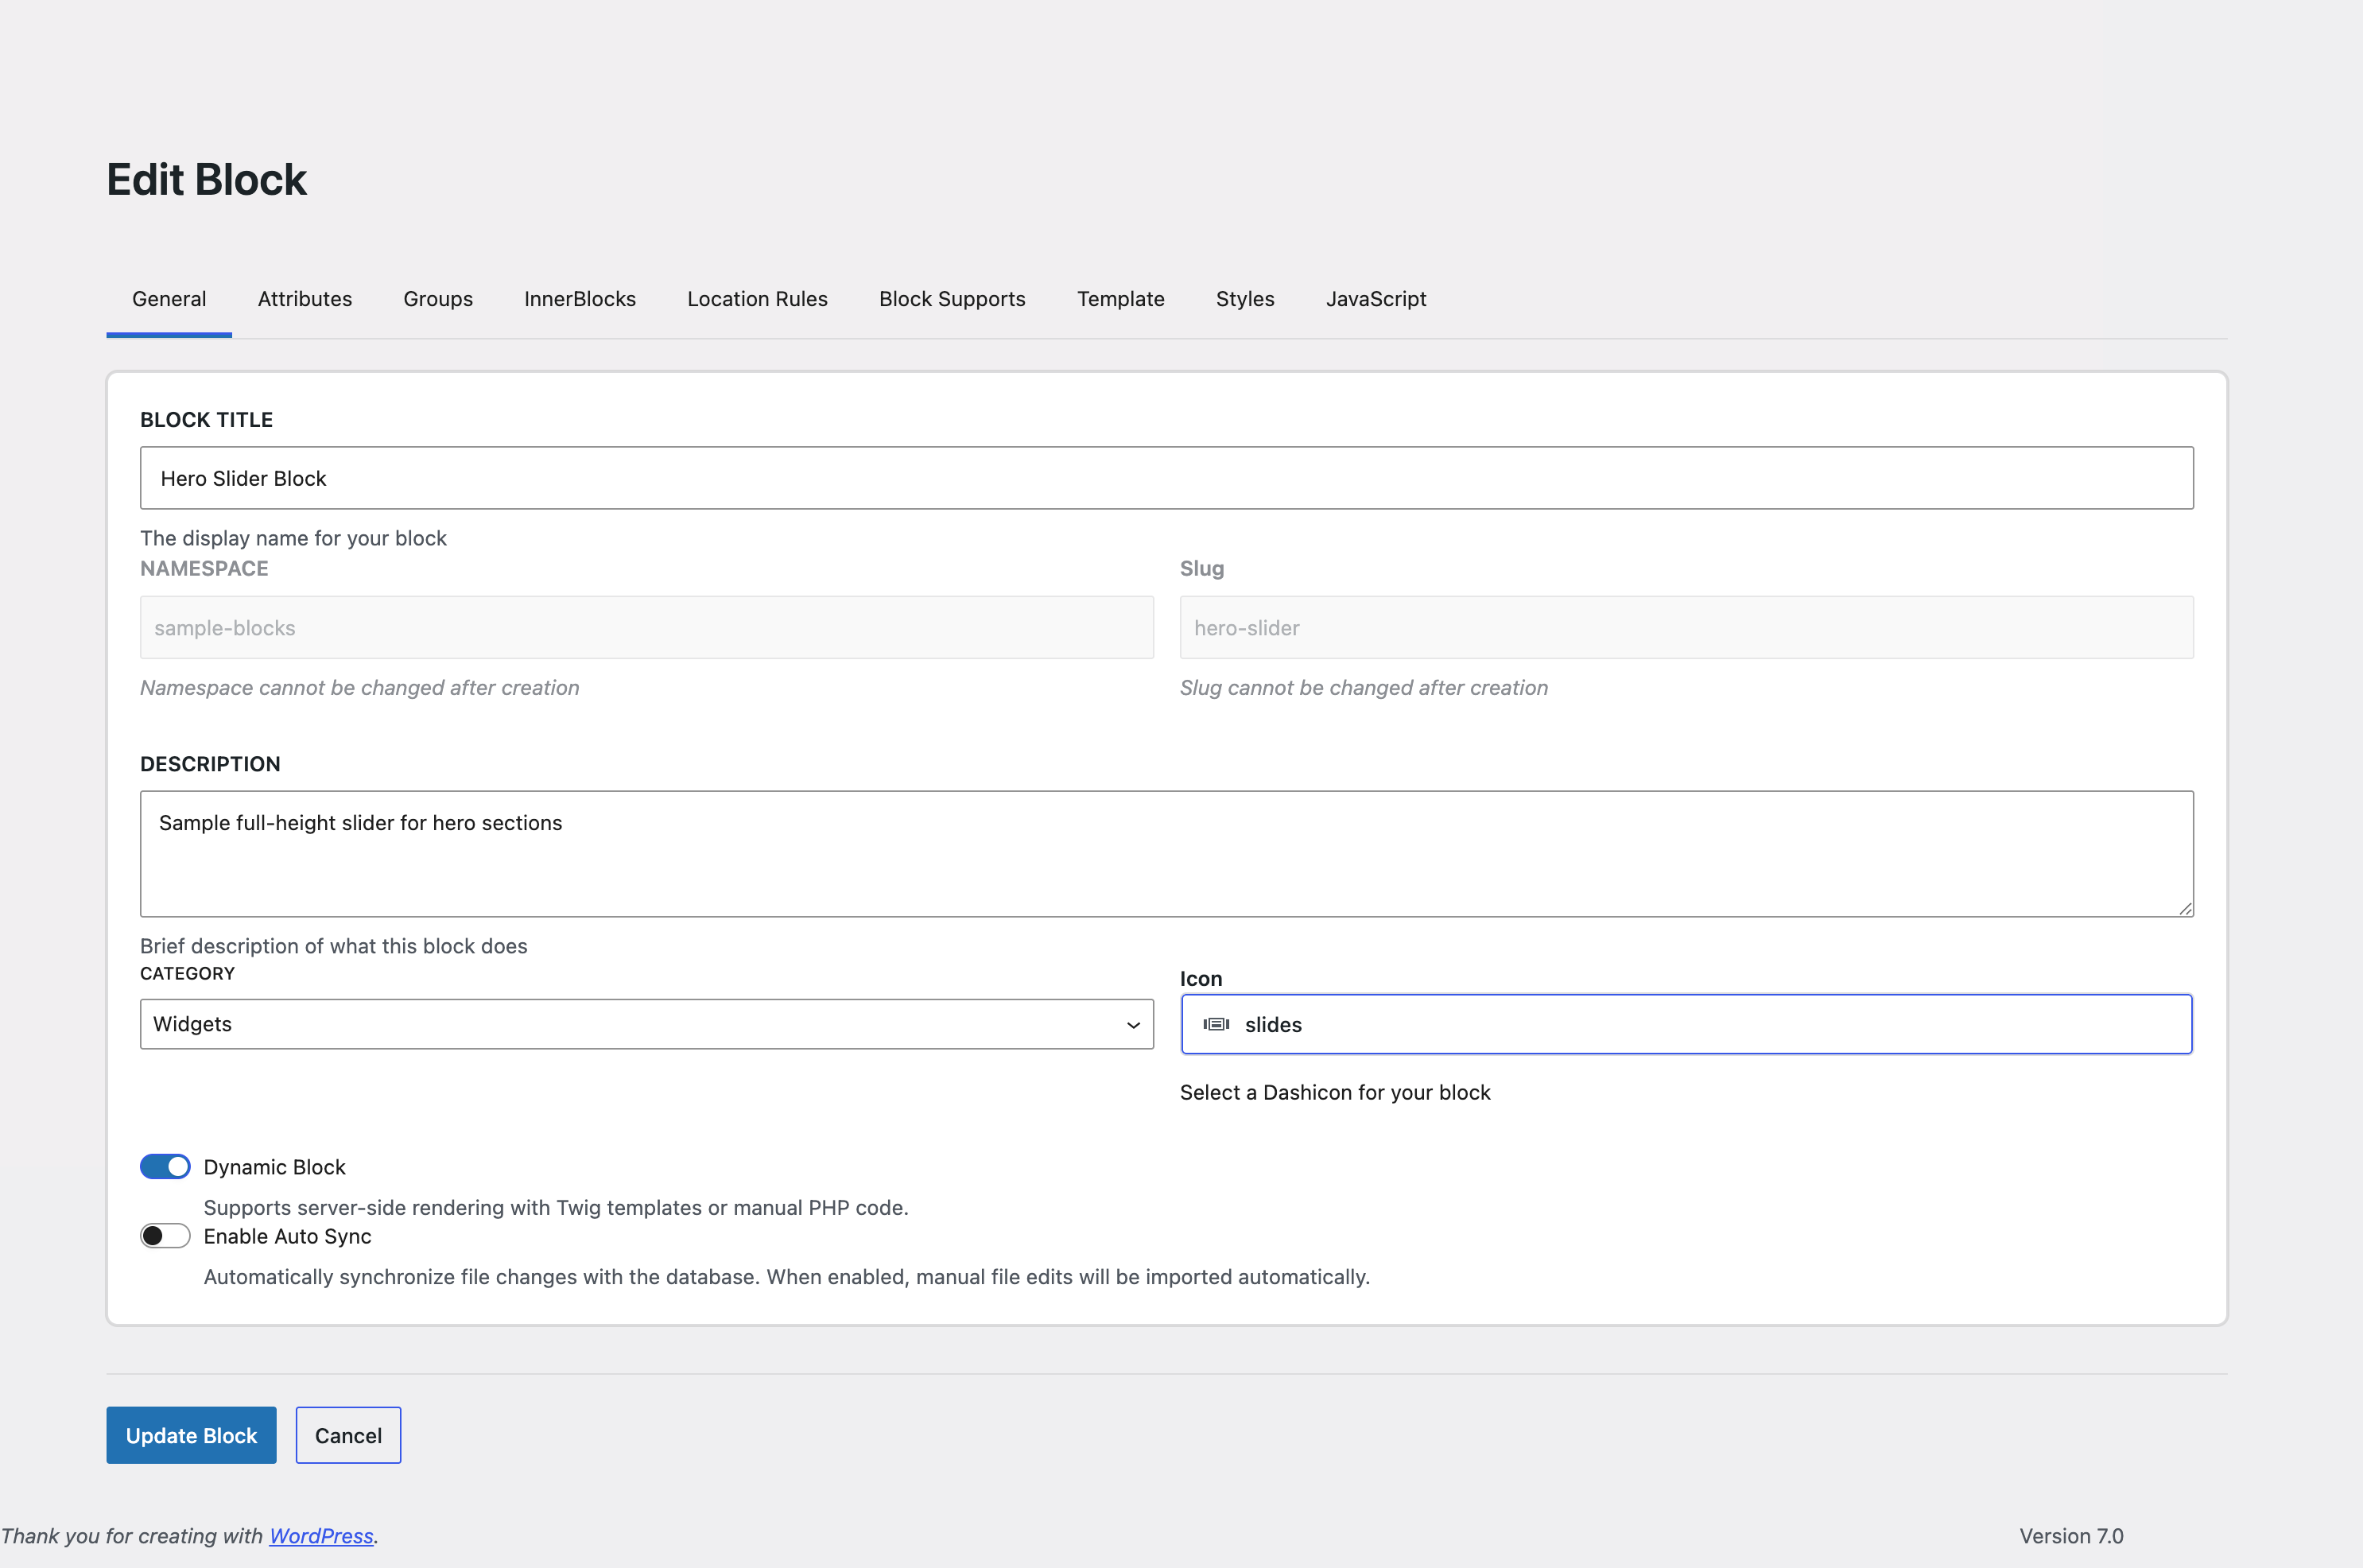The image size is (2363, 1568).
Task: Focus the Description textarea
Action: point(1166,854)
